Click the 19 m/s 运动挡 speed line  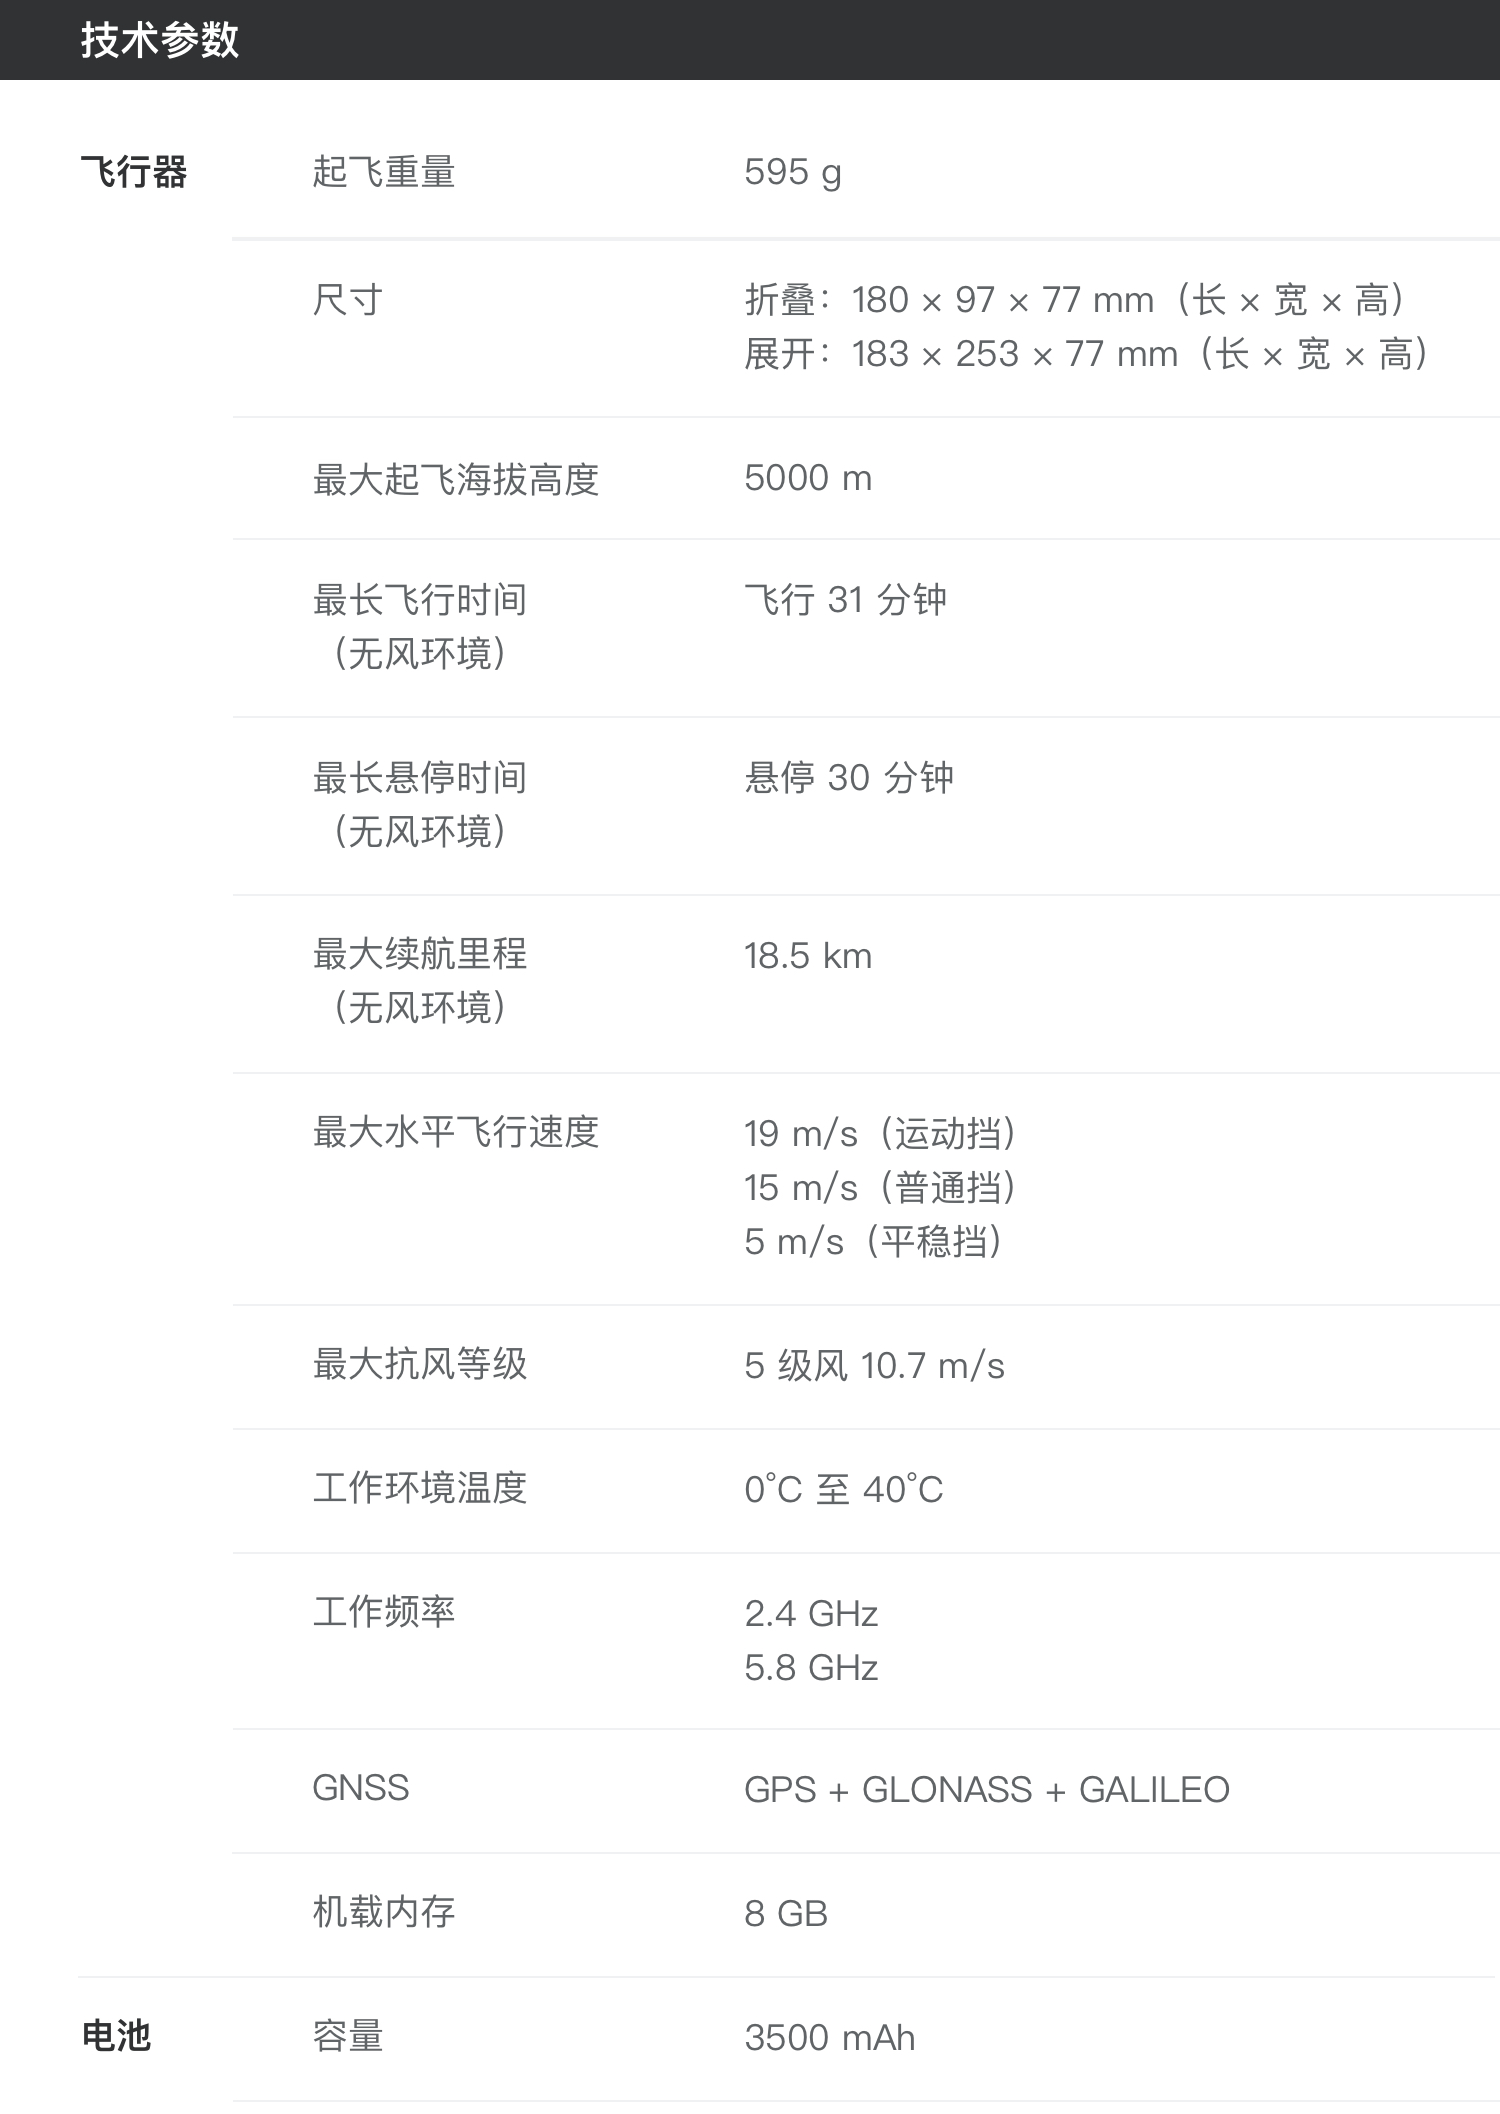point(880,1134)
